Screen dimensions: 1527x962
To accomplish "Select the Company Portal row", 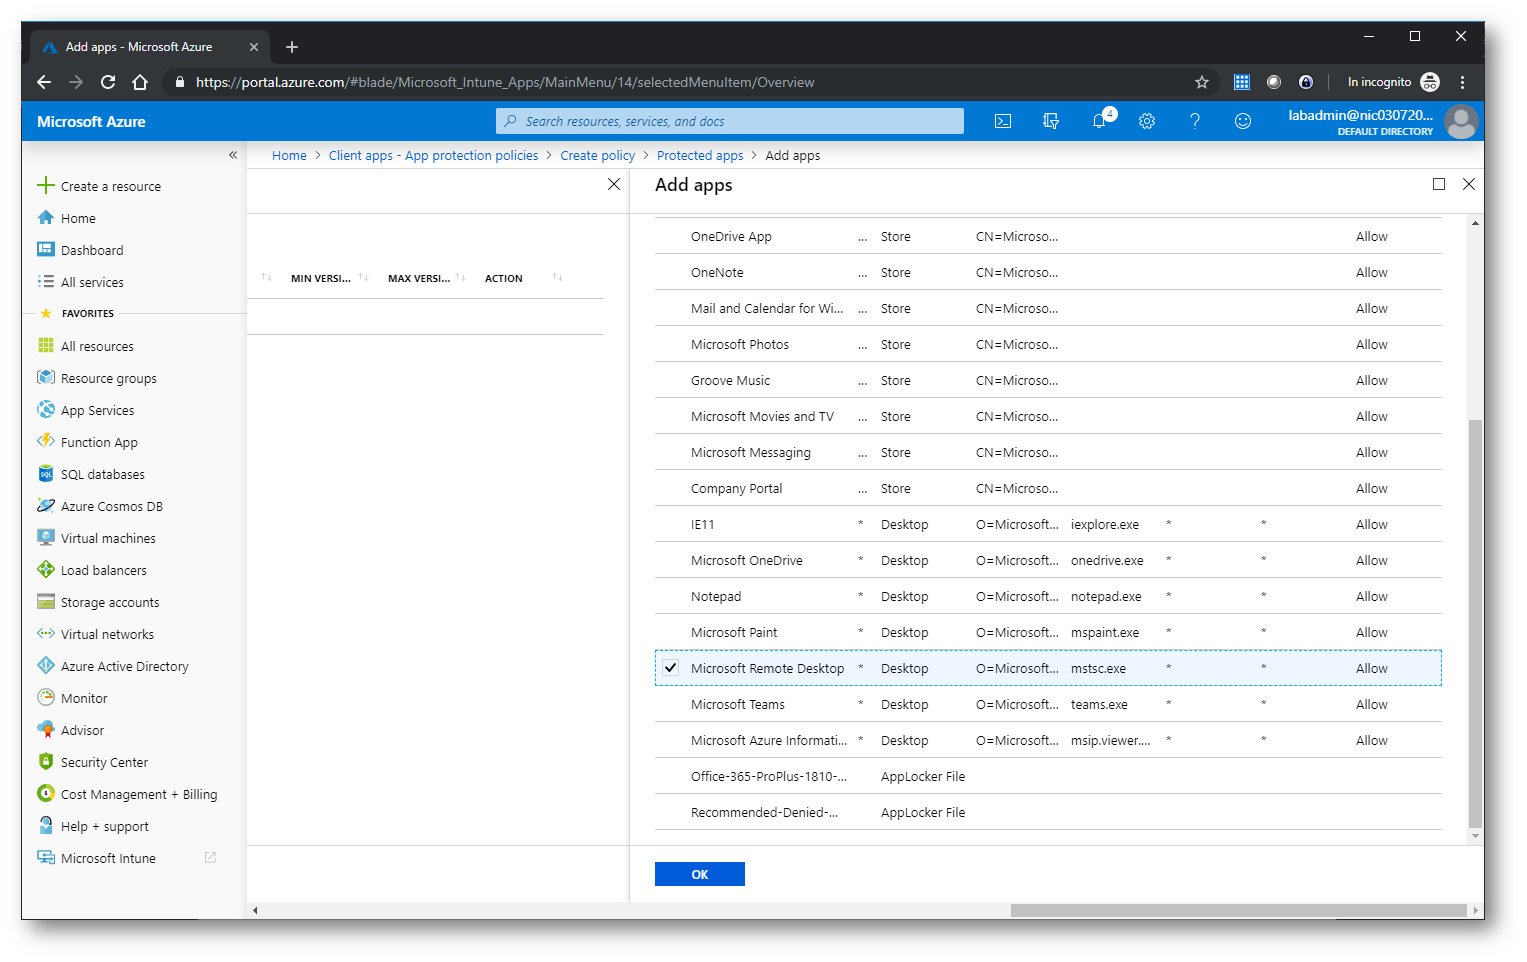I will (x=1048, y=489).
